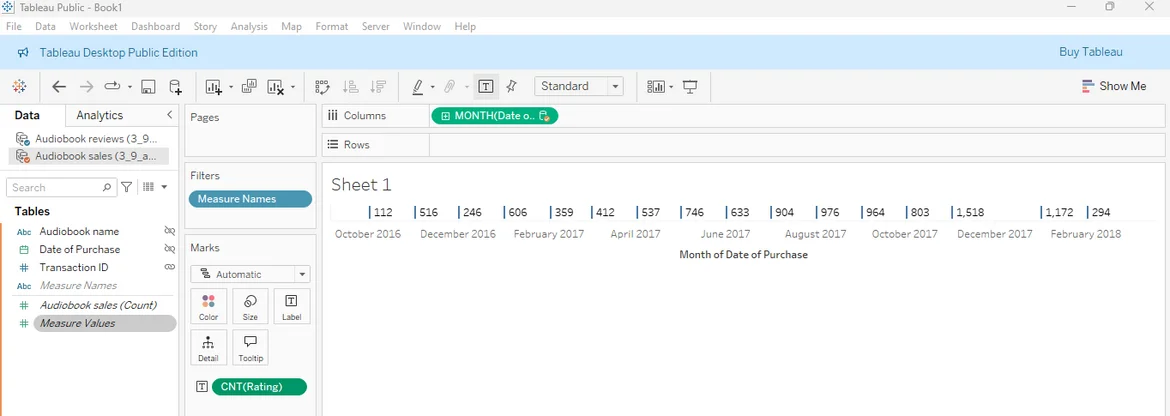Click the Buy Tableau link
The width and height of the screenshot is (1170, 416).
tap(1090, 52)
